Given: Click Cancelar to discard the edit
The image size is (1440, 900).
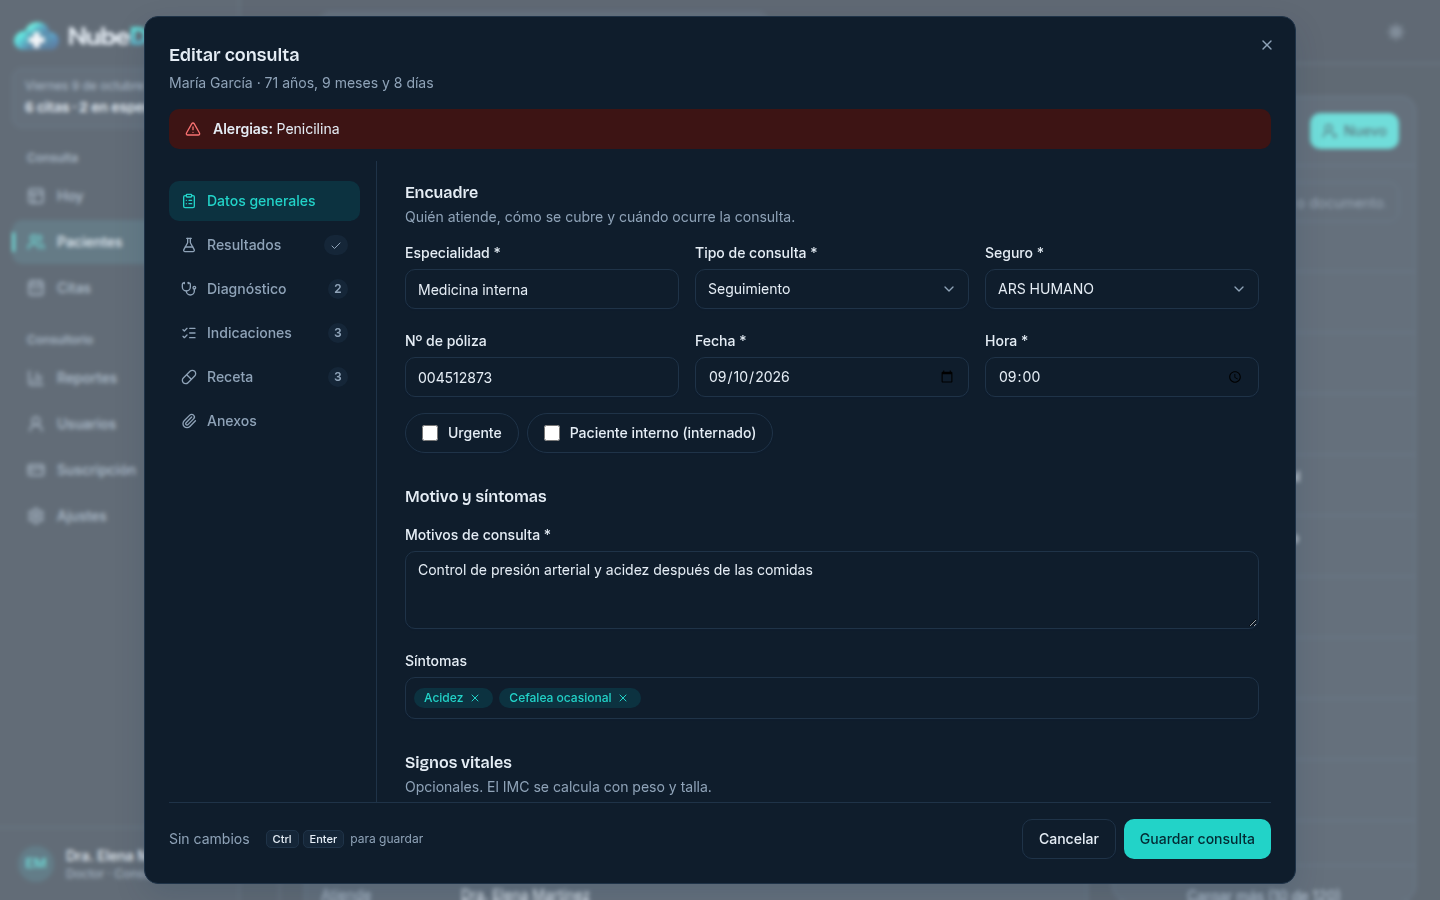Looking at the screenshot, I should [1069, 839].
